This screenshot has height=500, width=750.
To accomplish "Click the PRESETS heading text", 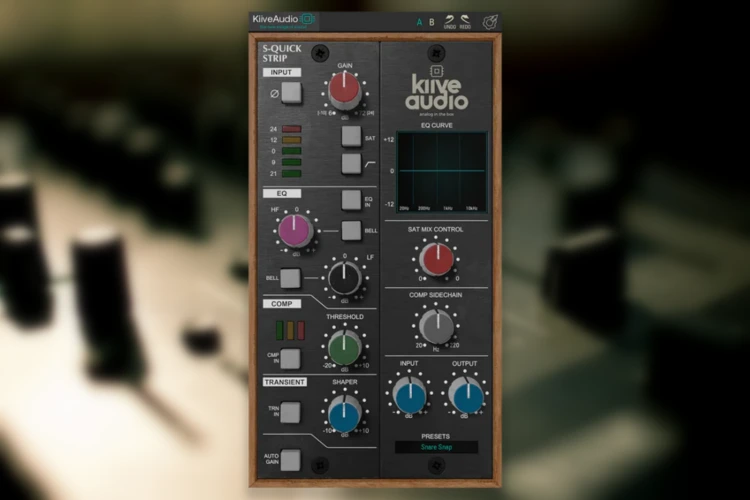I will coord(435,436).
